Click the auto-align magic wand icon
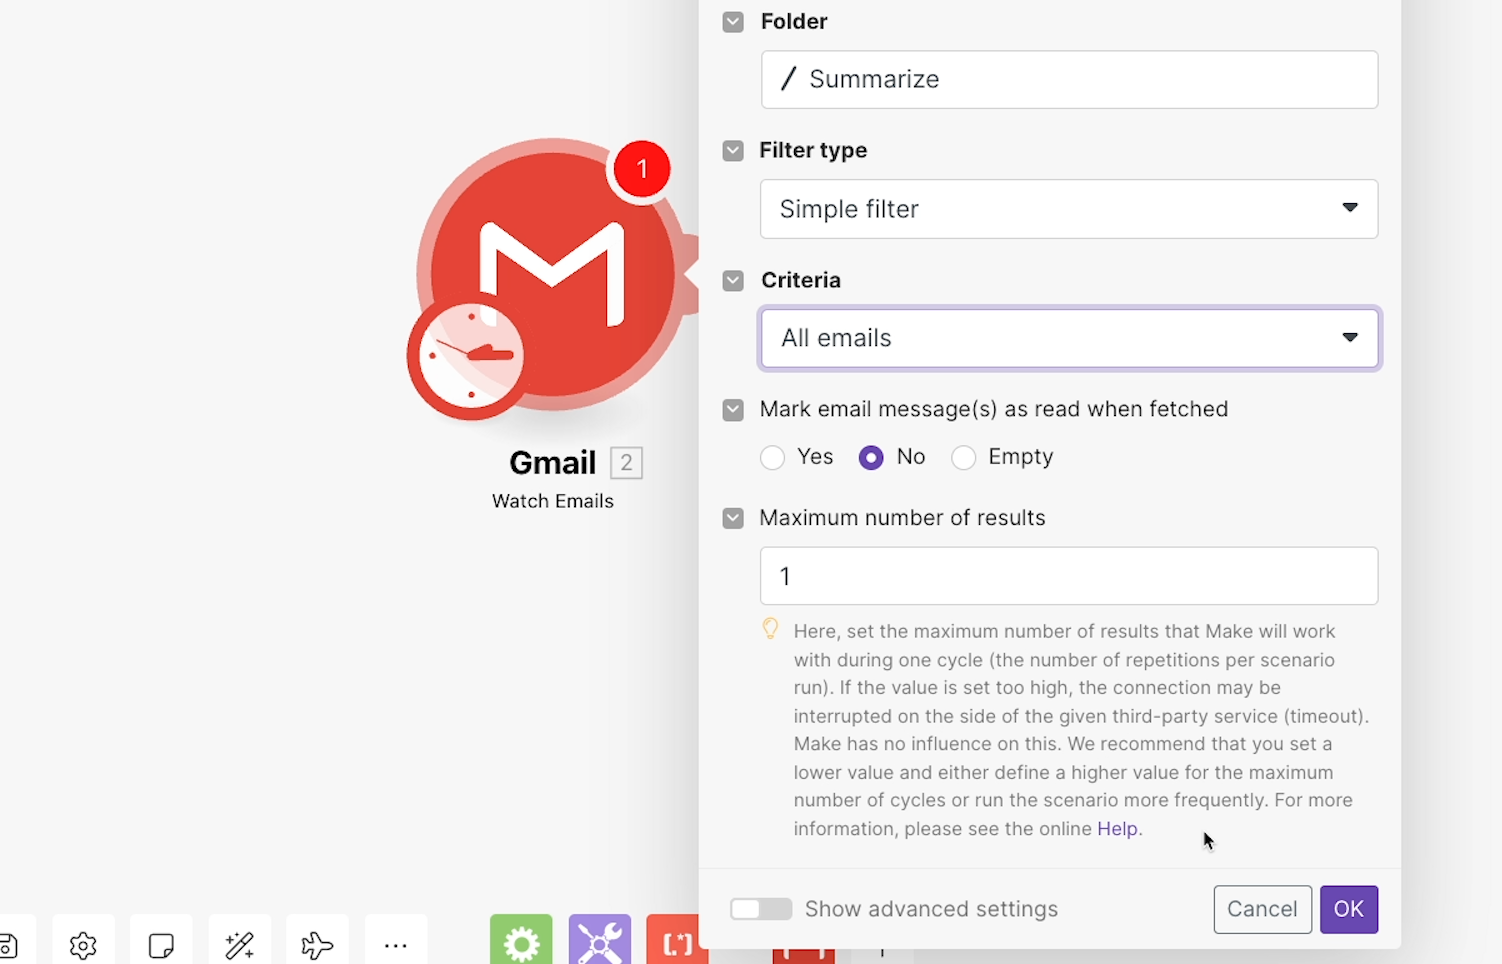 [x=239, y=944]
